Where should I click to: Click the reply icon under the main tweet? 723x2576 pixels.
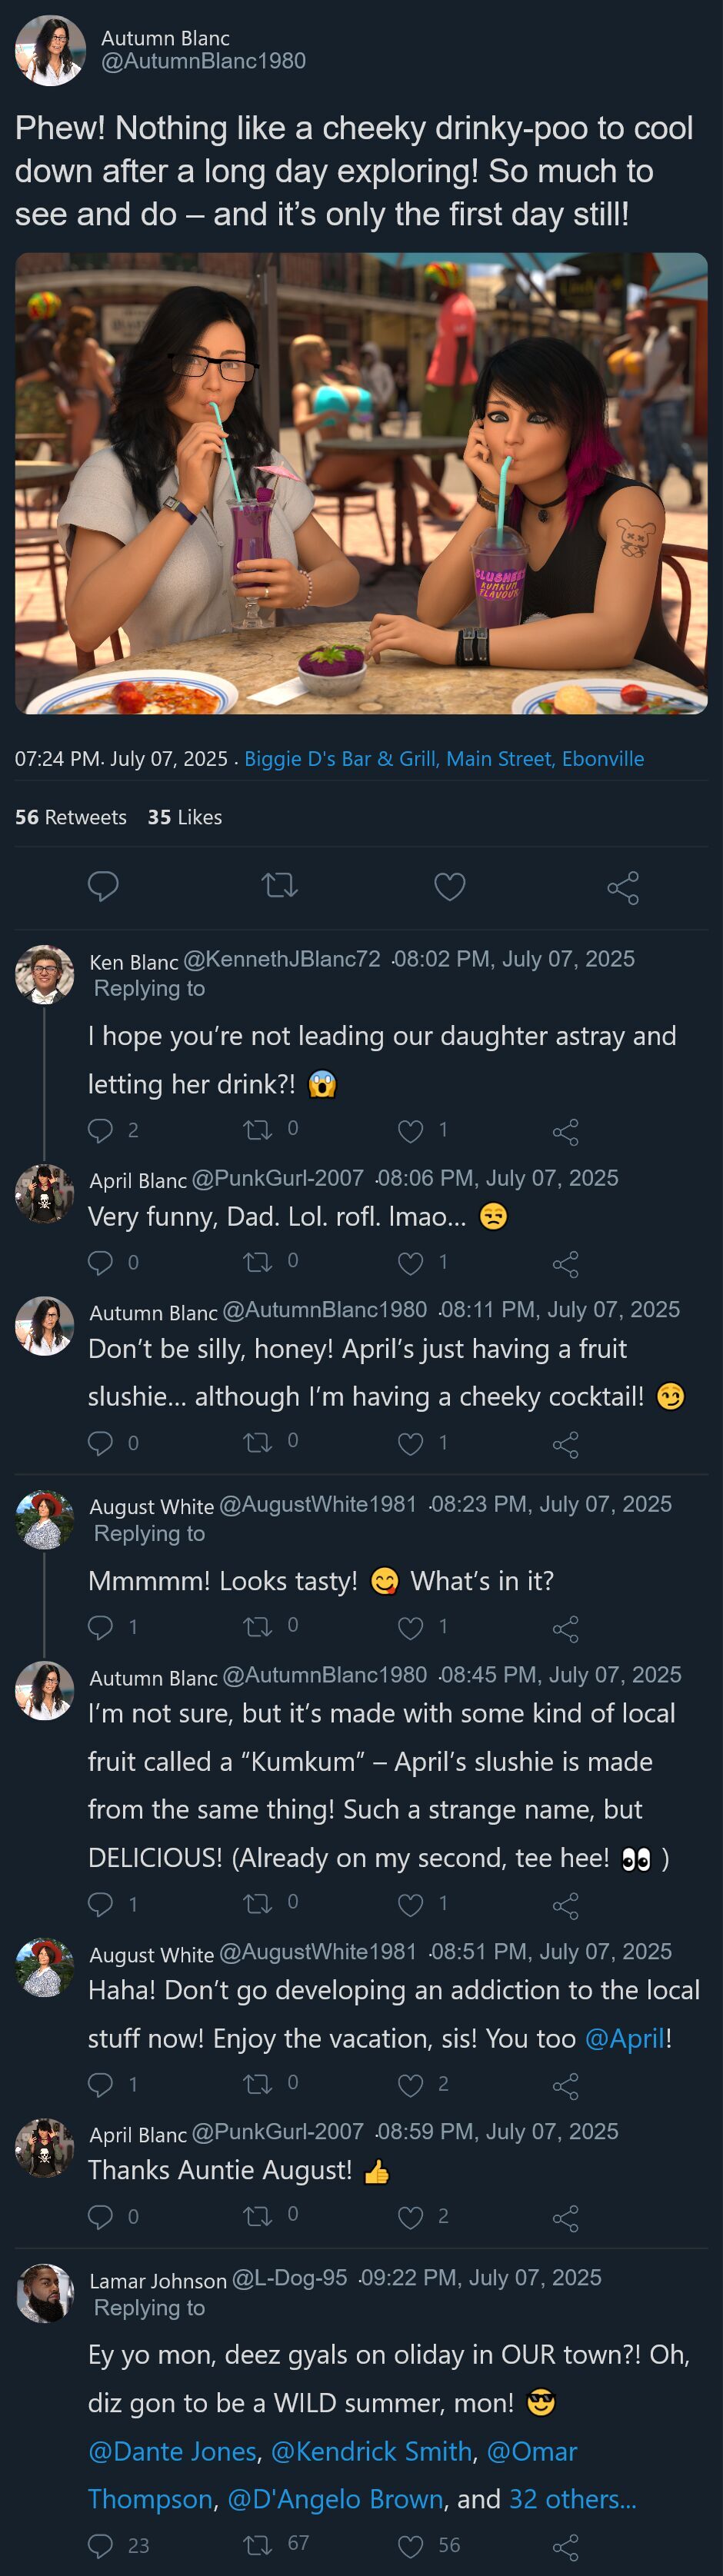[103, 886]
